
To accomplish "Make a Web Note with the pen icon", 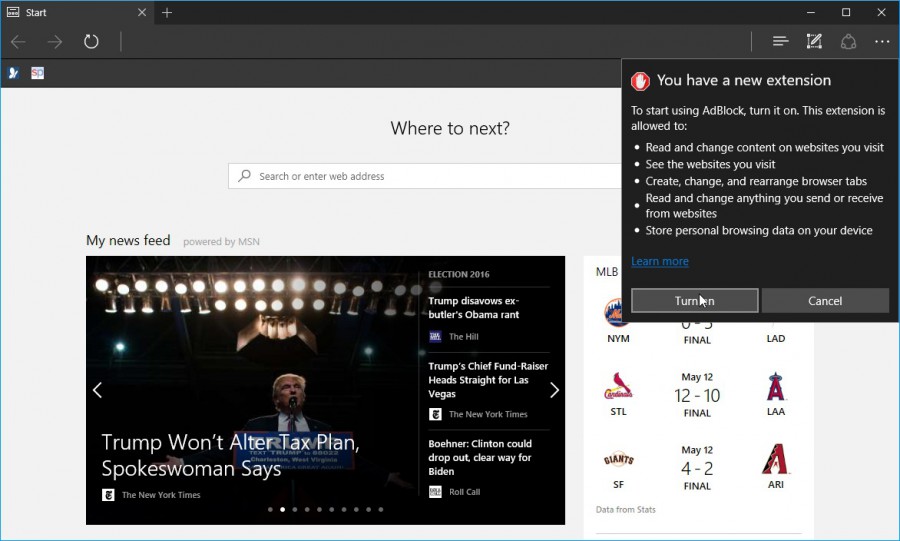I will [814, 41].
